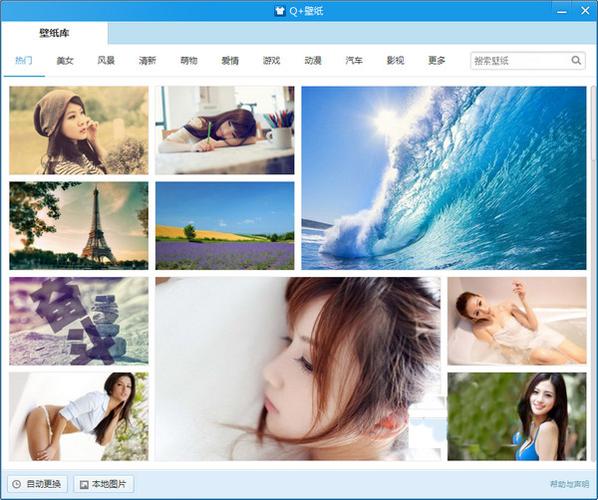Select the 壁纸库 tab
Screen dimensions: 598x500
coord(54,33)
